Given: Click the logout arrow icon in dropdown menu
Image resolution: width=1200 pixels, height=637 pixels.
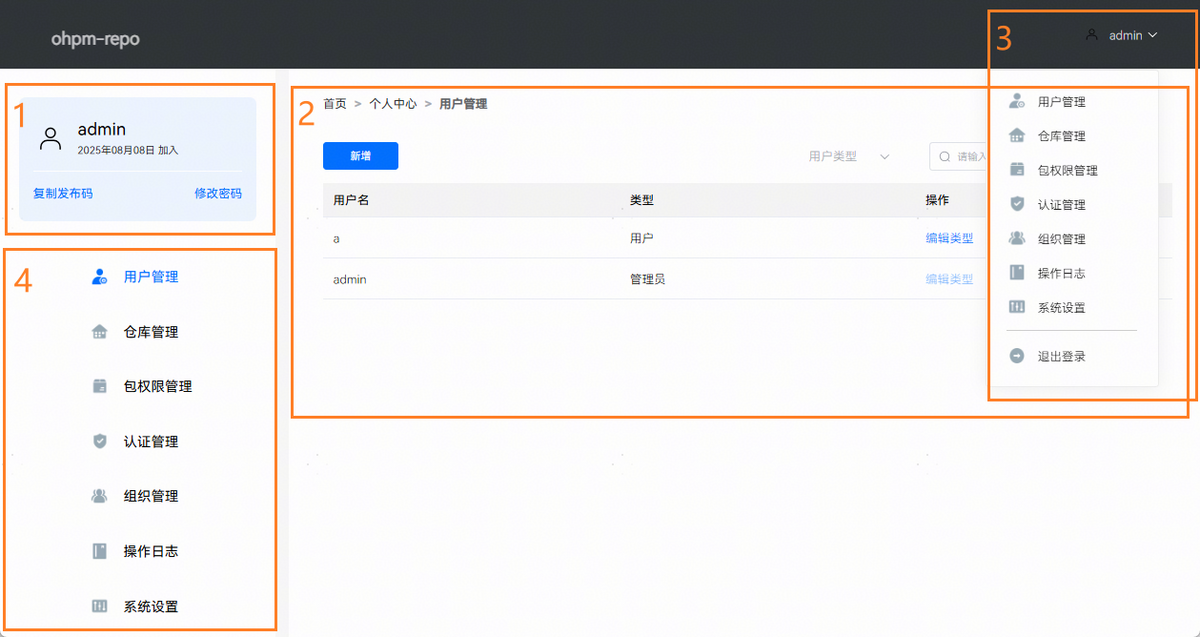Looking at the screenshot, I should (x=1017, y=356).
